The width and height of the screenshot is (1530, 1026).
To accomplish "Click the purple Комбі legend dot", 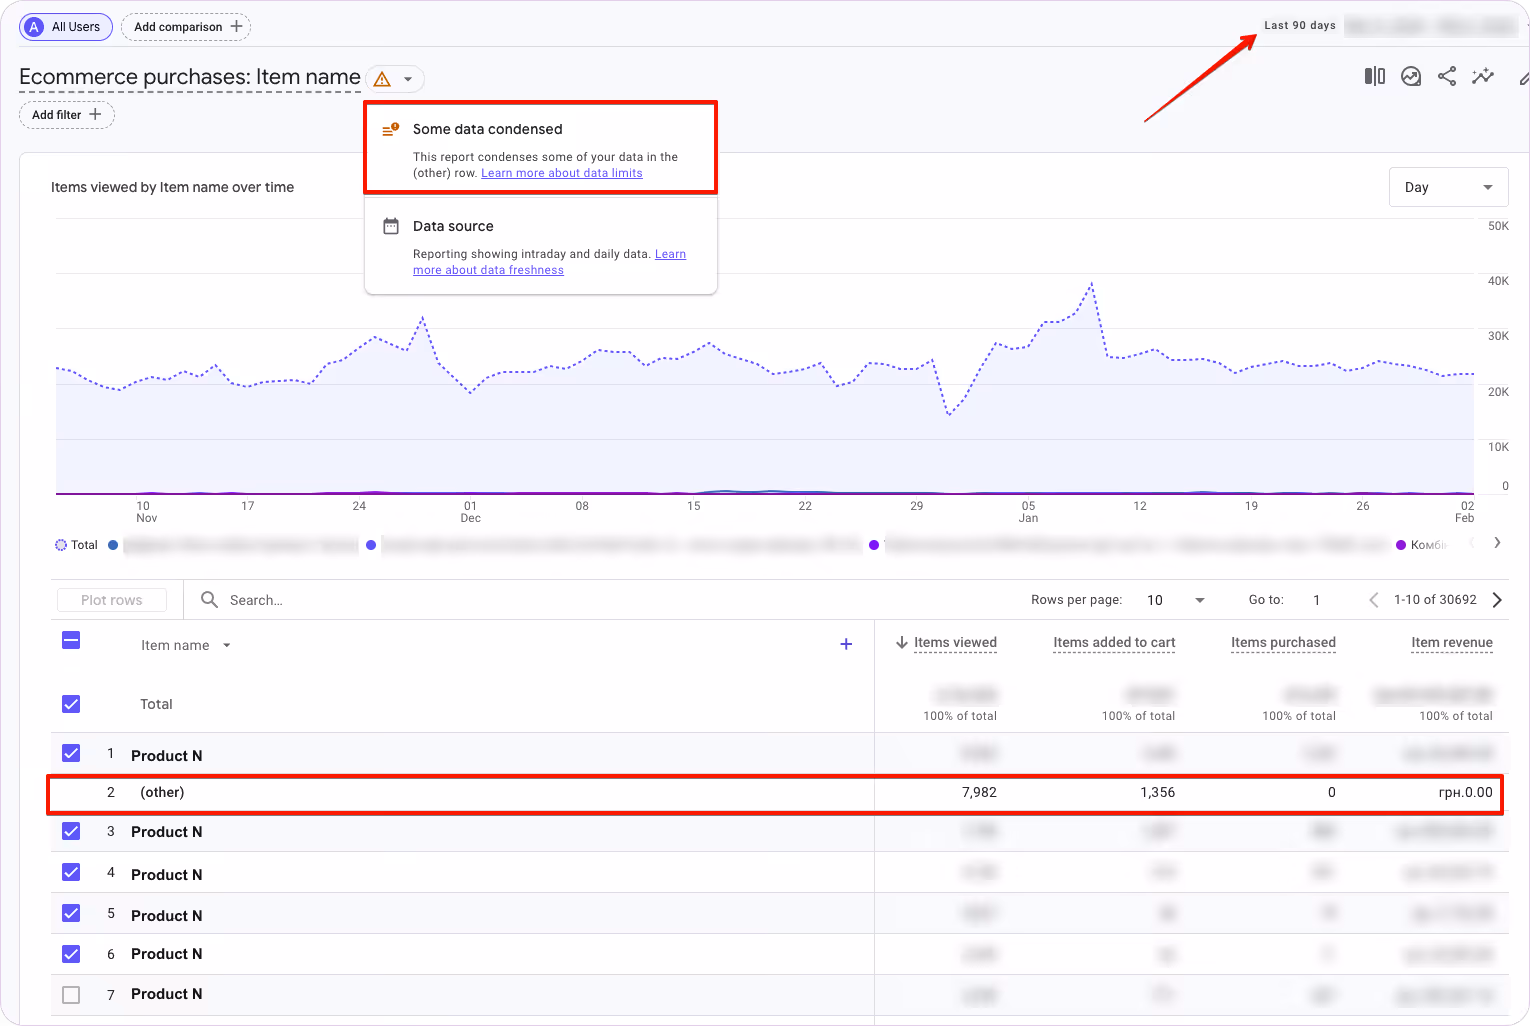I will (x=1401, y=545).
